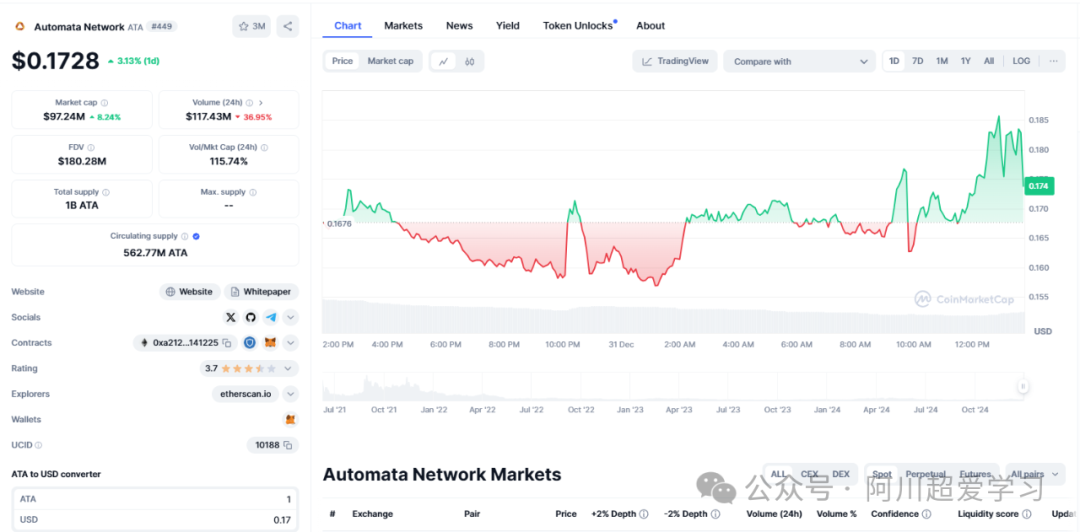Toggle chart to Market cap view

click(x=390, y=61)
